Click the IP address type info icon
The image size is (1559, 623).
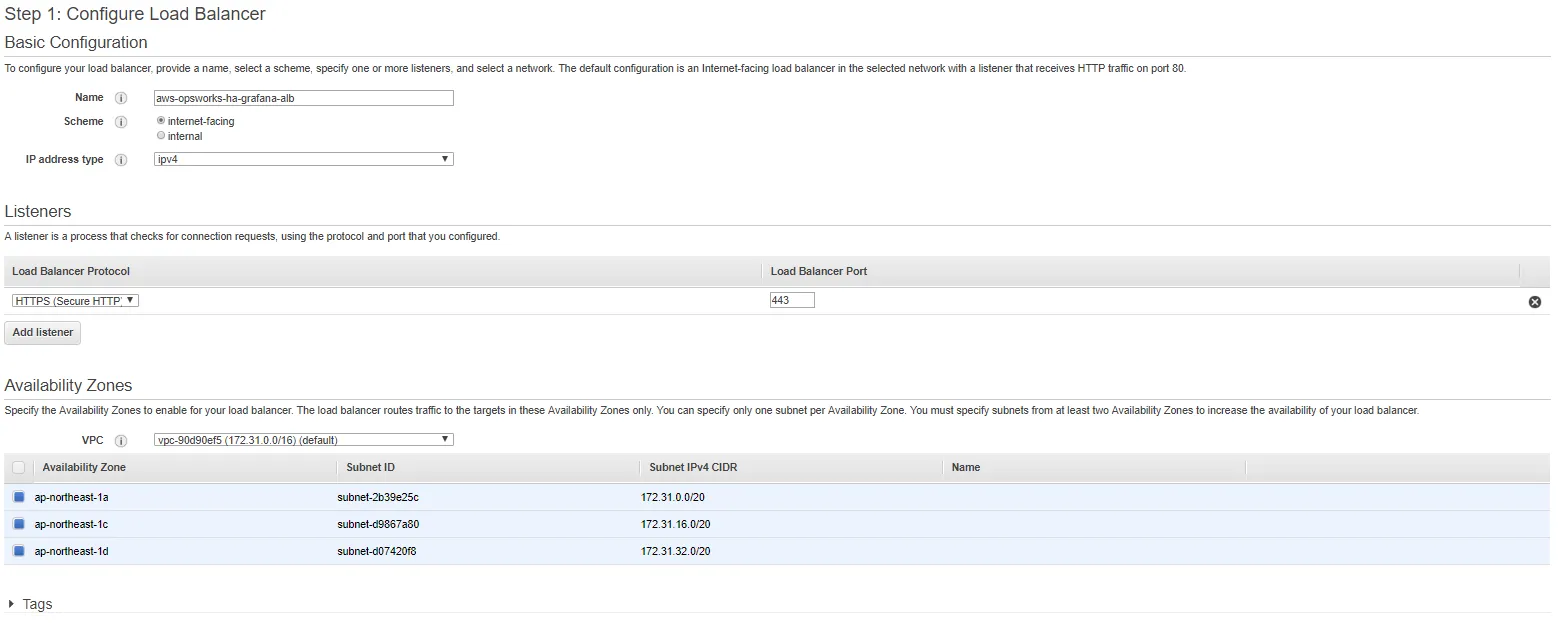tap(121, 160)
